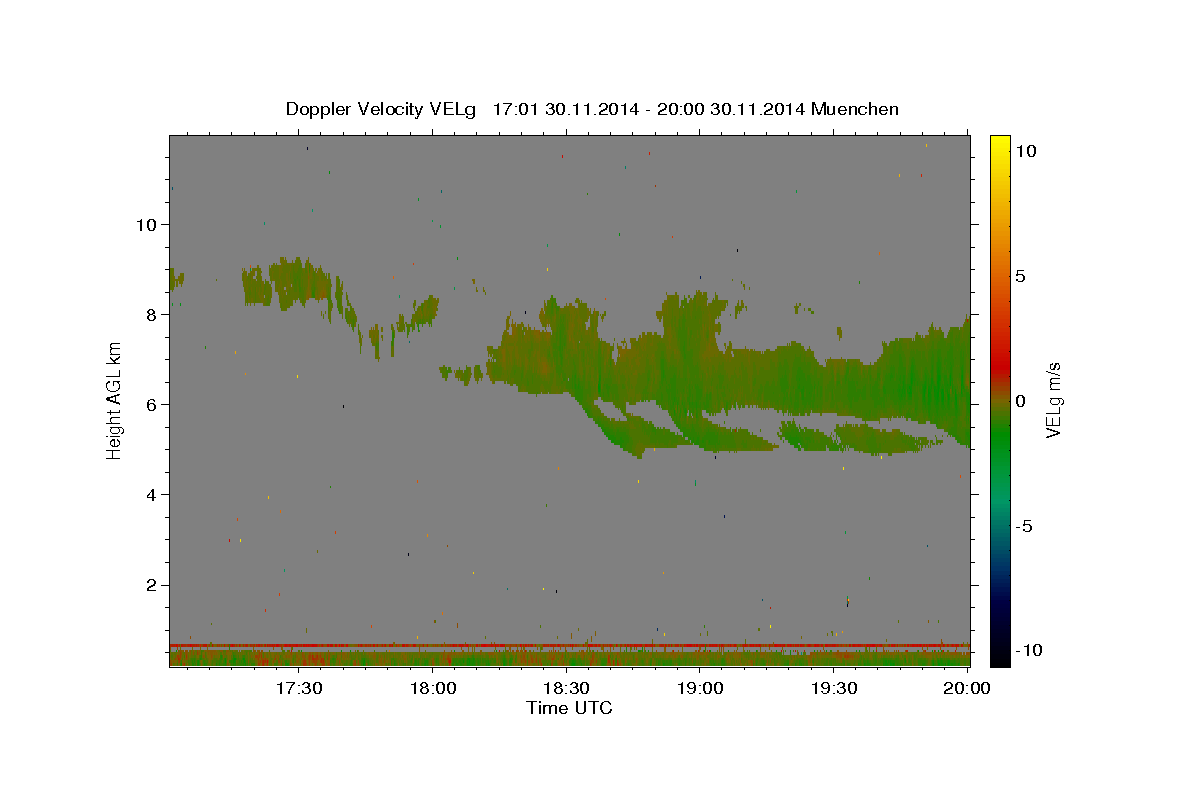Image resolution: width=1200 pixels, height=800 pixels.
Task: Click 'Muenchen' in the plot title
Action: [x=855, y=109]
